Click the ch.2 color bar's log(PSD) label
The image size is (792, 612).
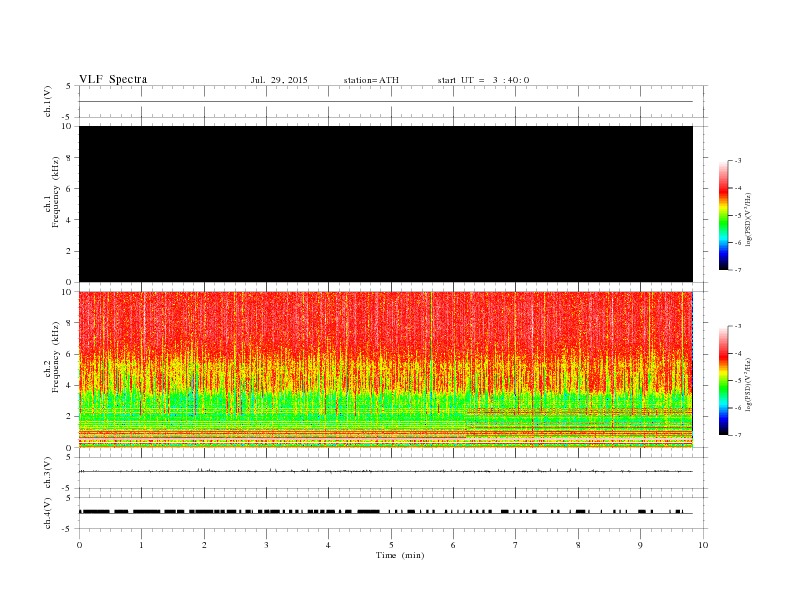(748, 384)
